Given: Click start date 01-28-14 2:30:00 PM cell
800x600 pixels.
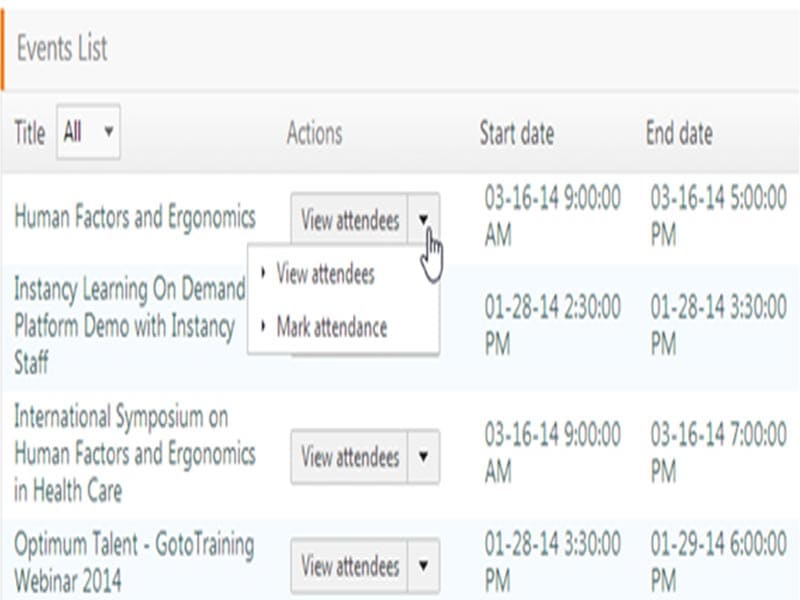Looking at the screenshot, I should click(552, 325).
